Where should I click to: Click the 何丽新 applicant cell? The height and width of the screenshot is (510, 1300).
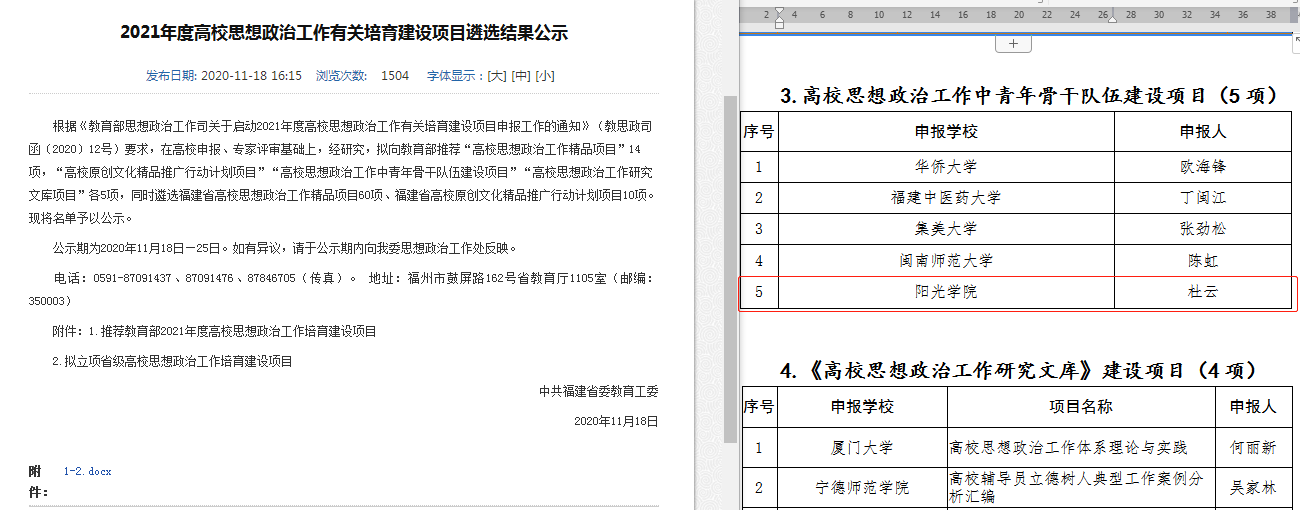(1252, 448)
